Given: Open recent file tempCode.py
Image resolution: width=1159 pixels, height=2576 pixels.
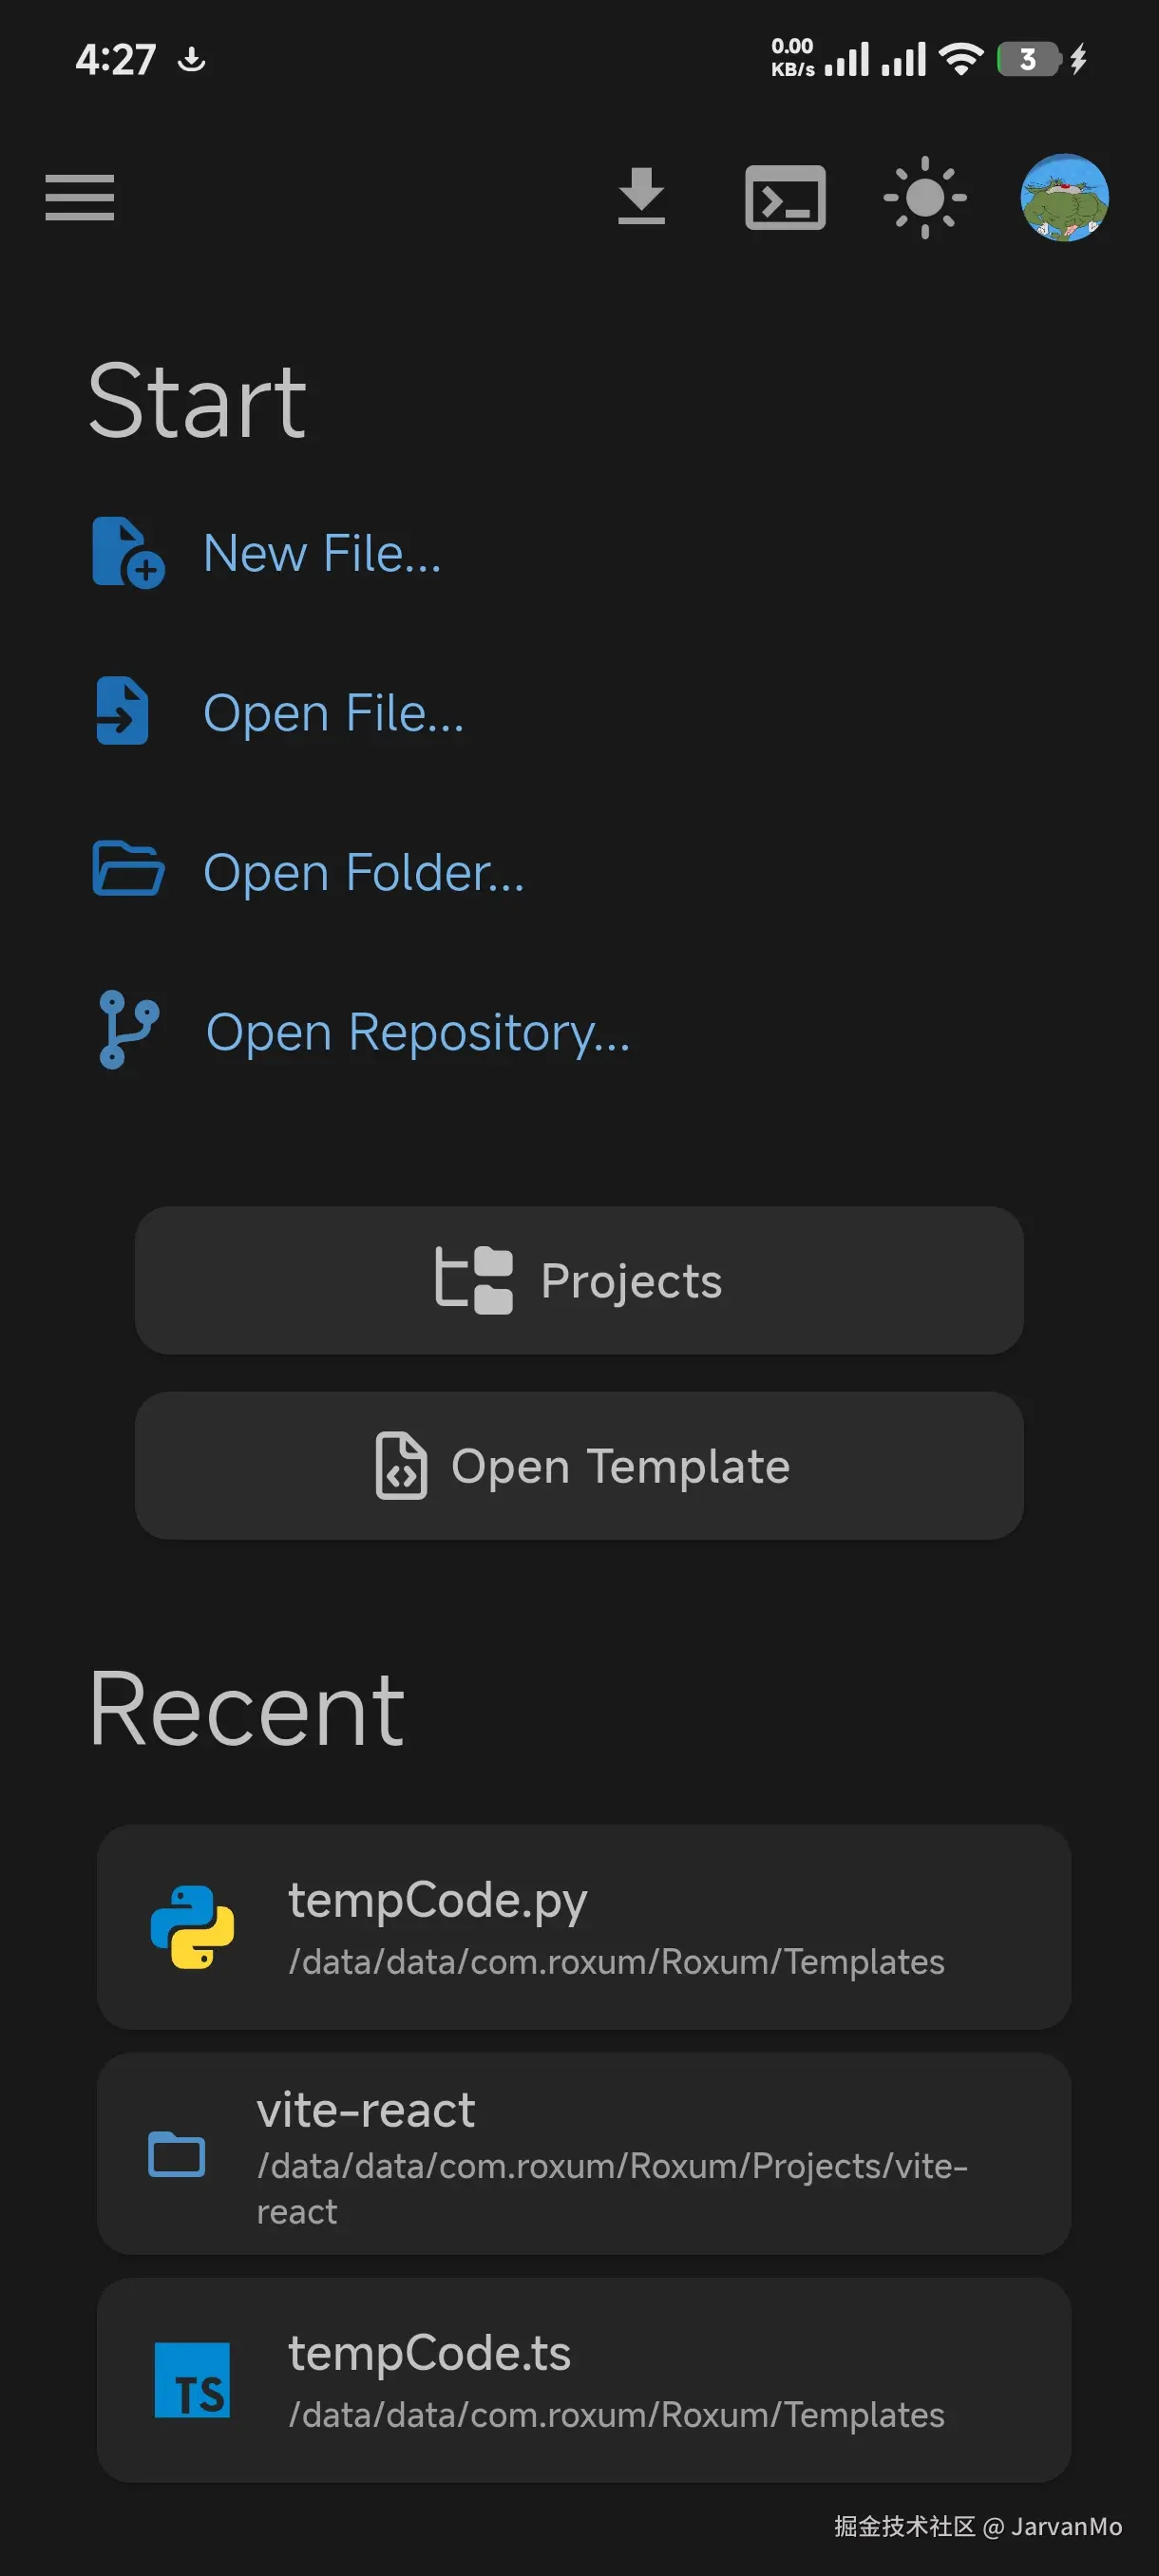Looking at the screenshot, I should point(584,1927).
